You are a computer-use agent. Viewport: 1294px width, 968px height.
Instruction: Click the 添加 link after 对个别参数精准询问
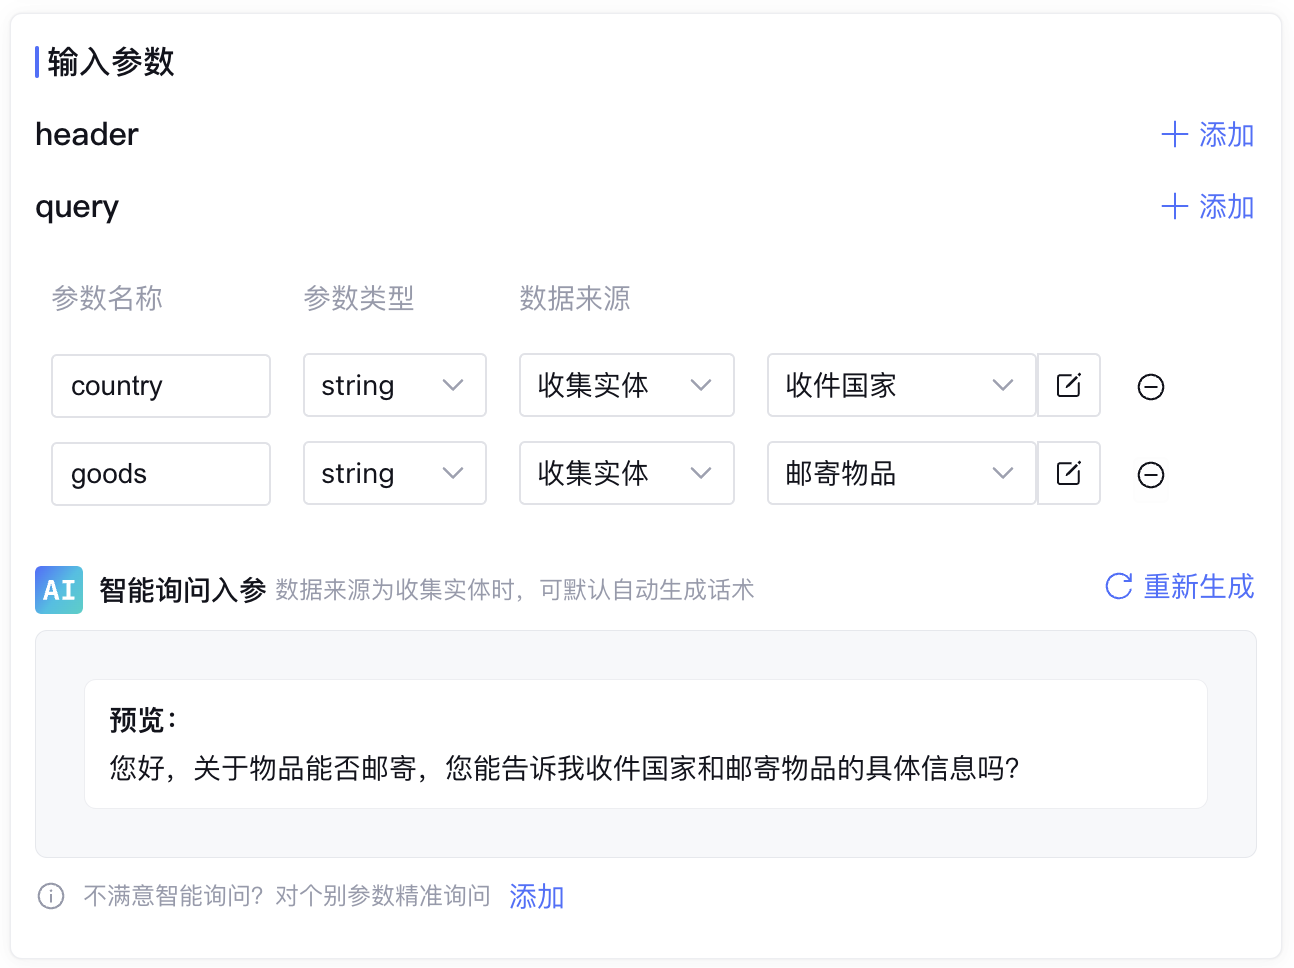point(537,896)
